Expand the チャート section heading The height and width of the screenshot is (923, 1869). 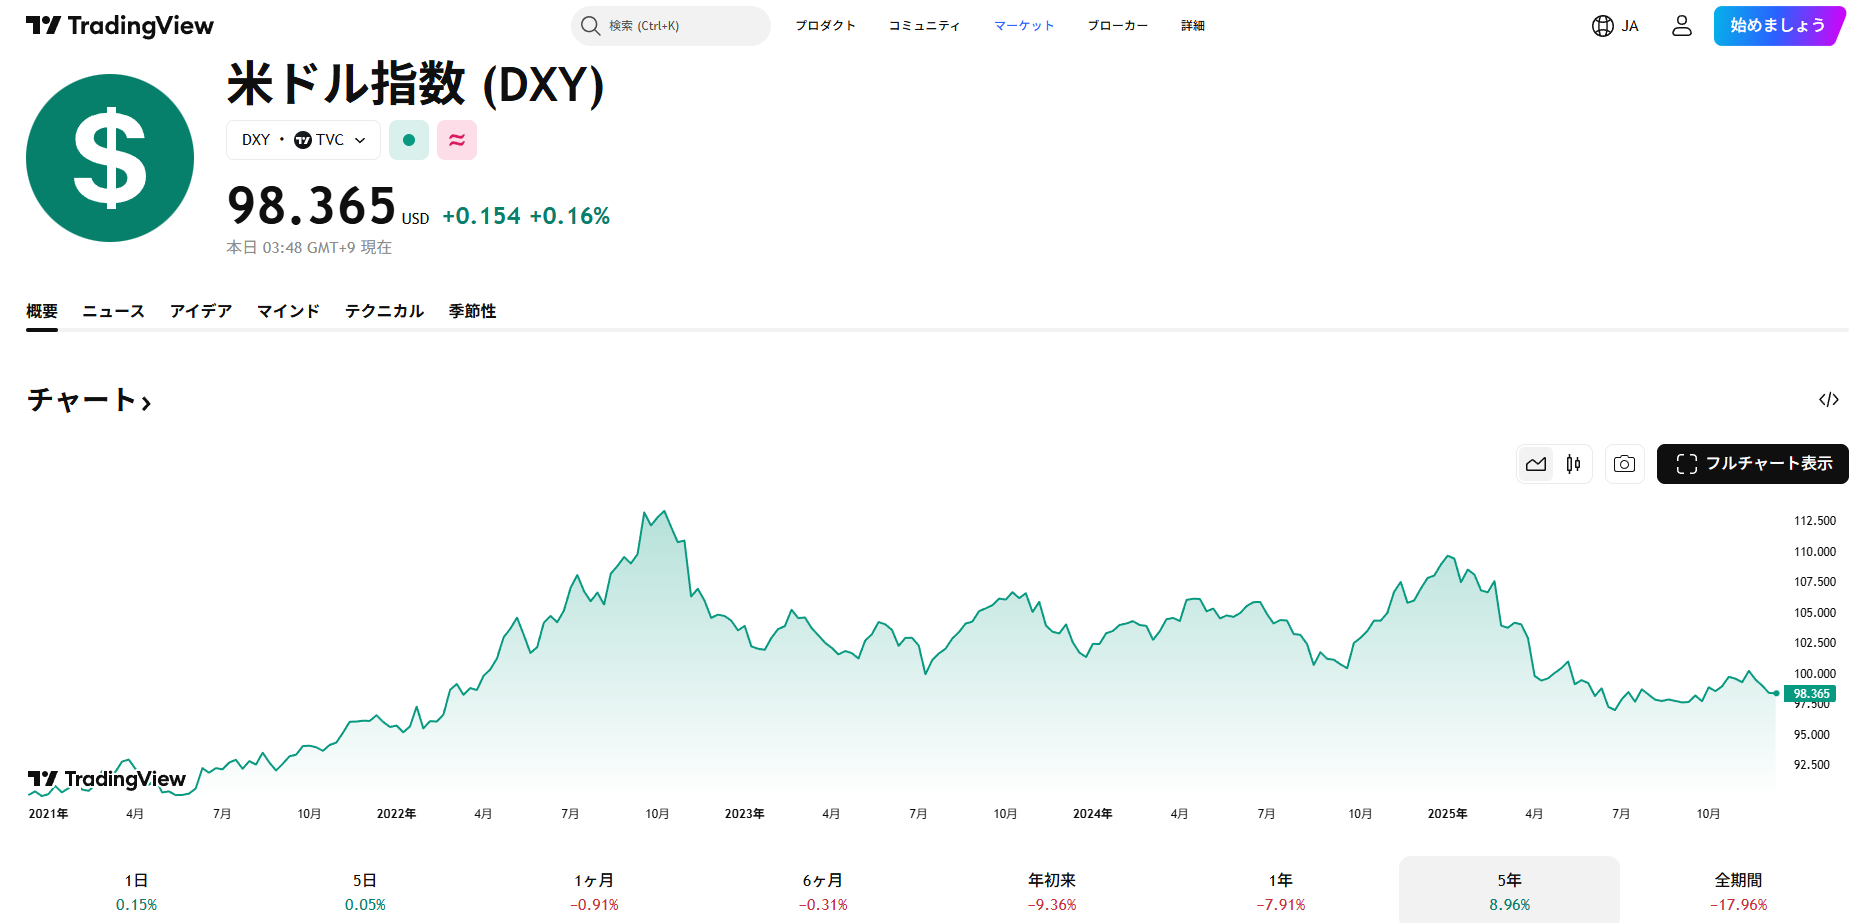(x=89, y=400)
